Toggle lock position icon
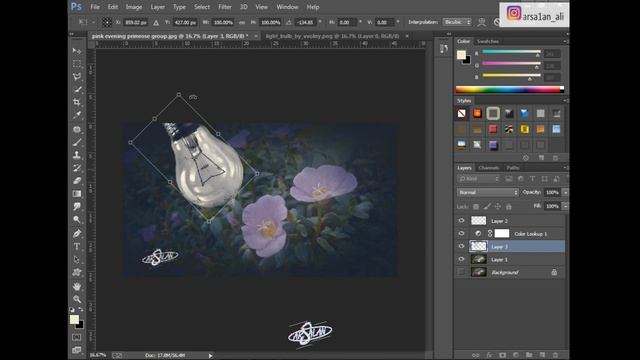 tap(498, 207)
